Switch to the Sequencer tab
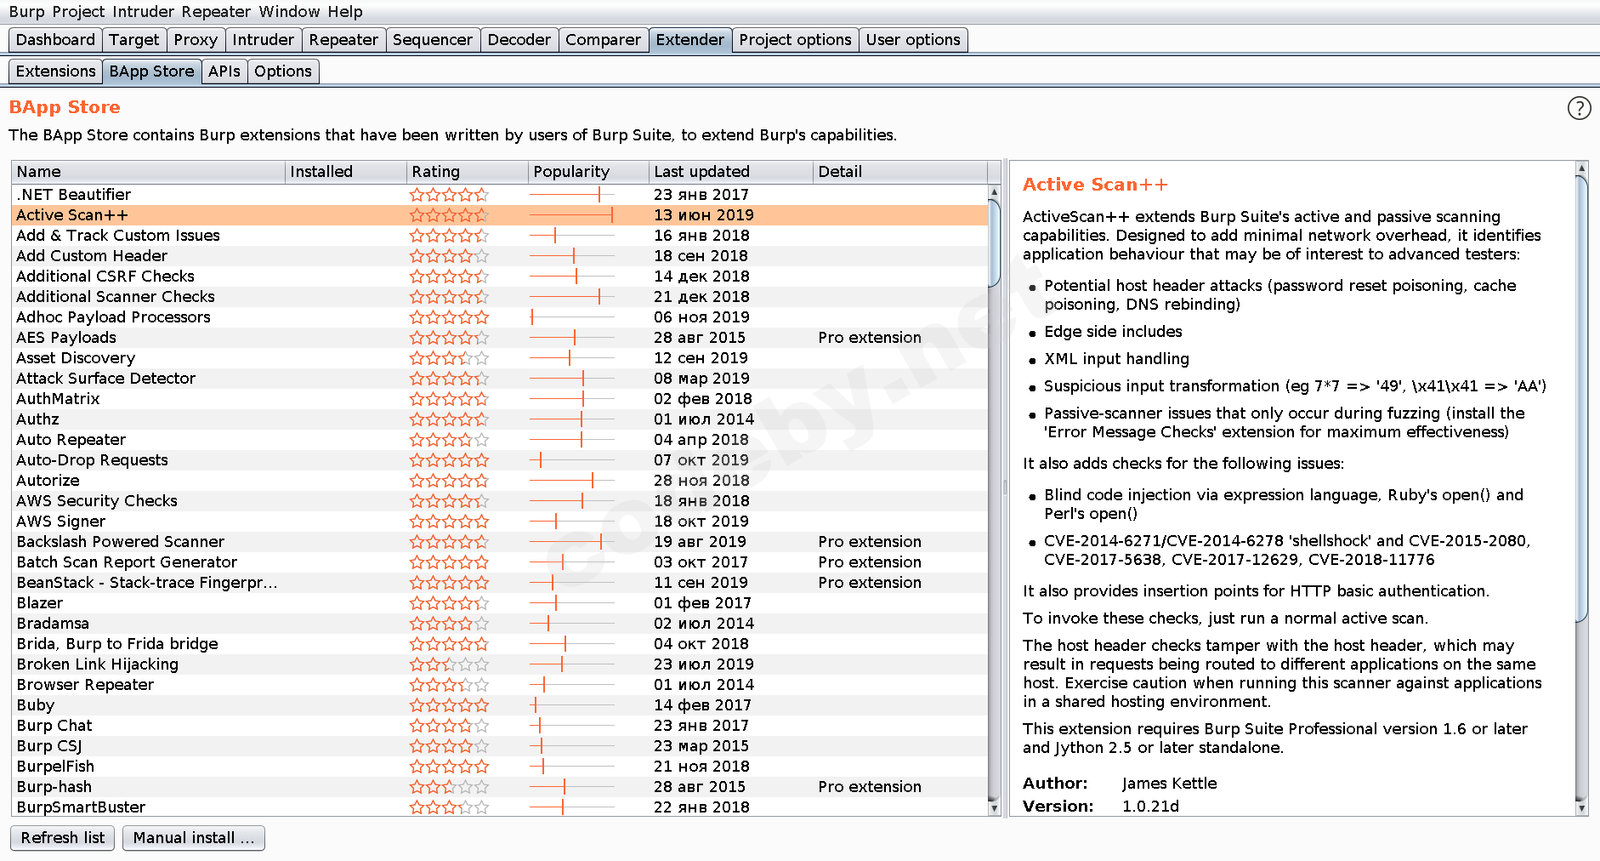Image resolution: width=1600 pixels, height=861 pixels. point(432,40)
